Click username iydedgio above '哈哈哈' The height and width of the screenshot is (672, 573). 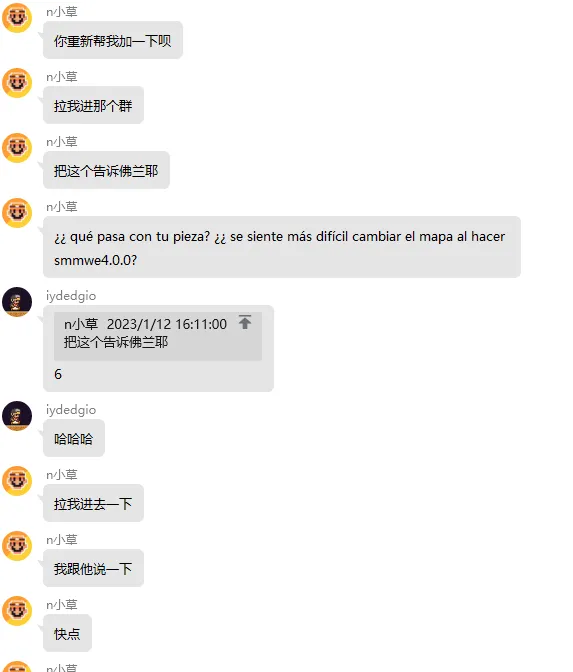pos(71,410)
